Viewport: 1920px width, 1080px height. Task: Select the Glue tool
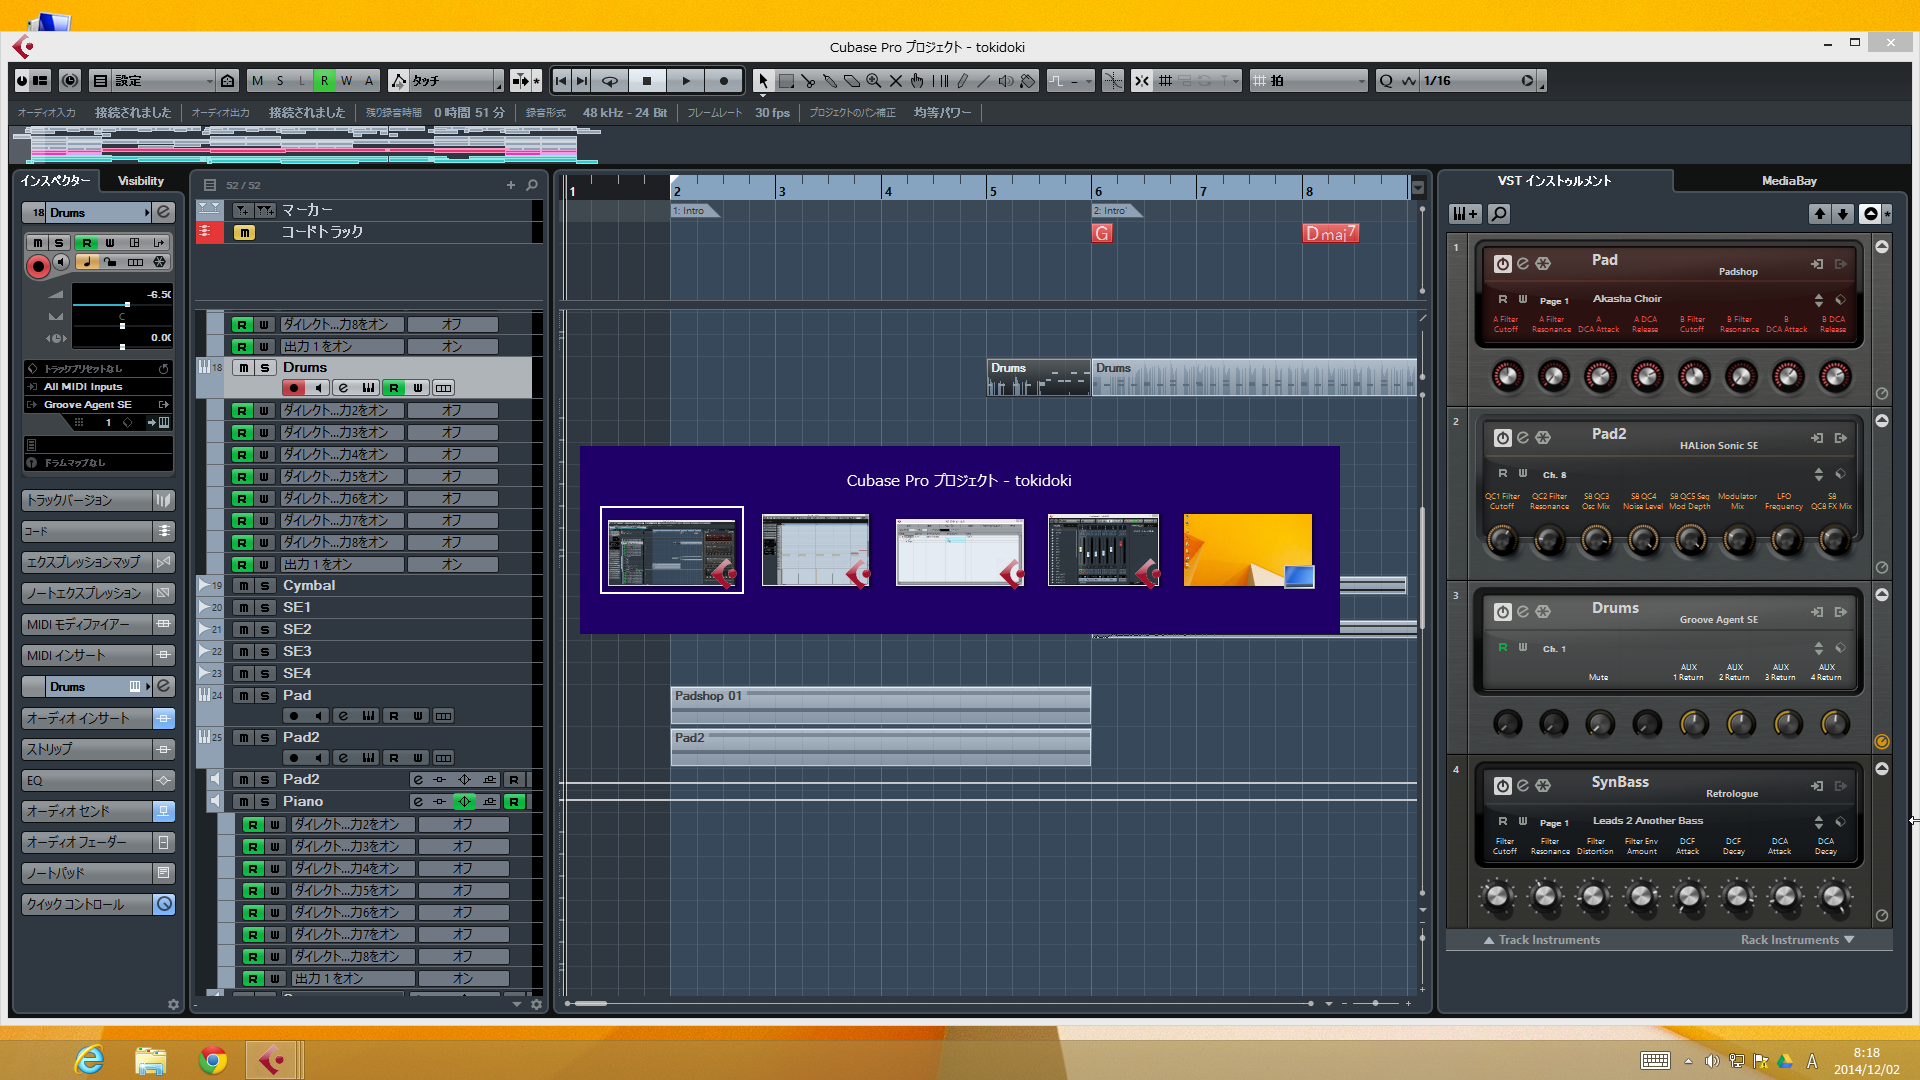(x=830, y=81)
